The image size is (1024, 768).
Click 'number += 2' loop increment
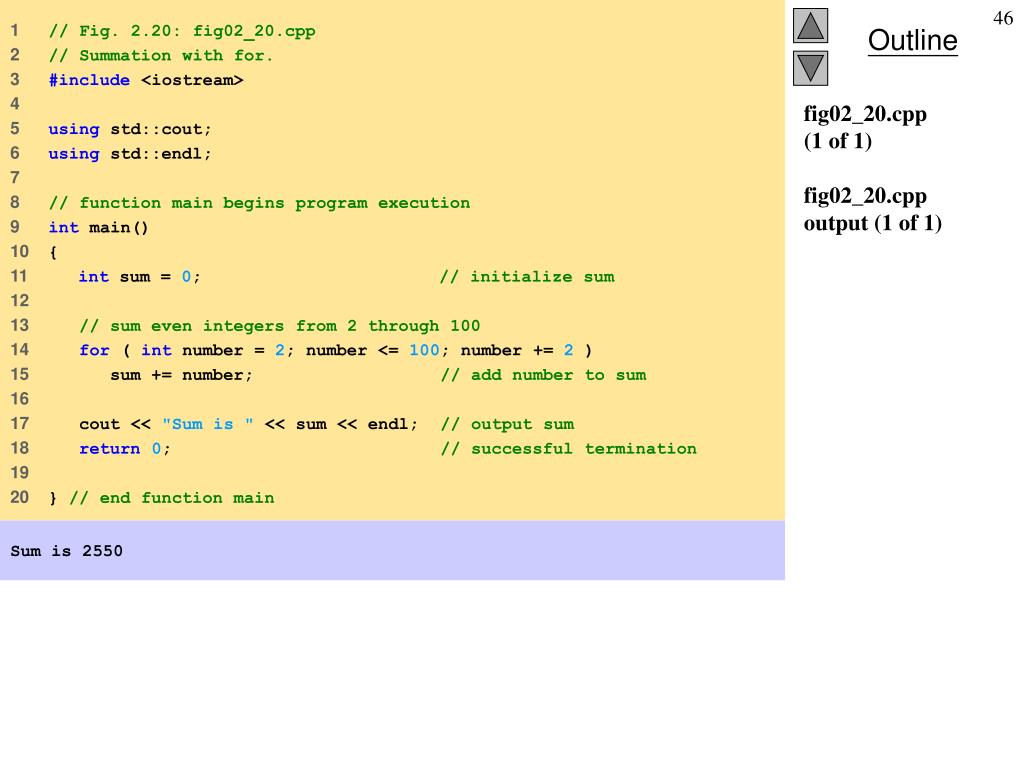tap(517, 350)
